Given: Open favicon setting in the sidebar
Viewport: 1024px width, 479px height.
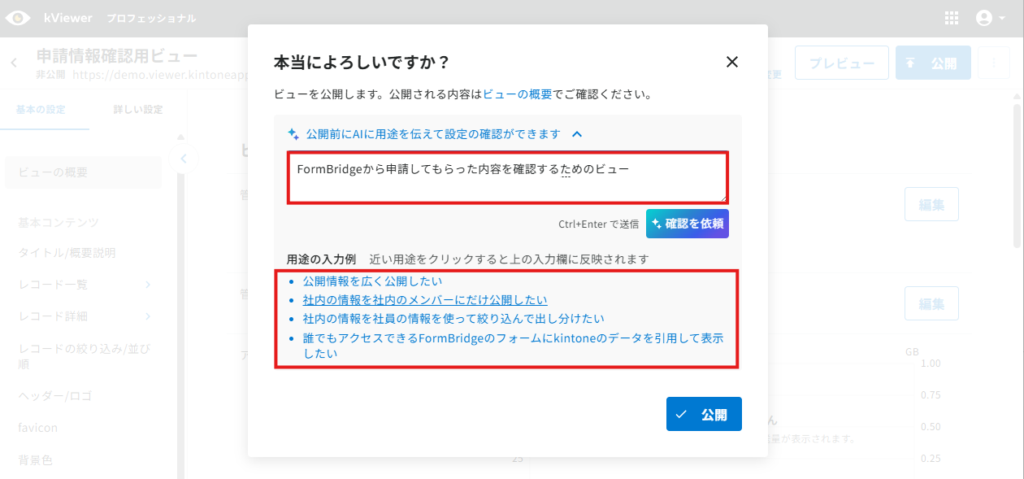Looking at the screenshot, I should (x=38, y=428).
